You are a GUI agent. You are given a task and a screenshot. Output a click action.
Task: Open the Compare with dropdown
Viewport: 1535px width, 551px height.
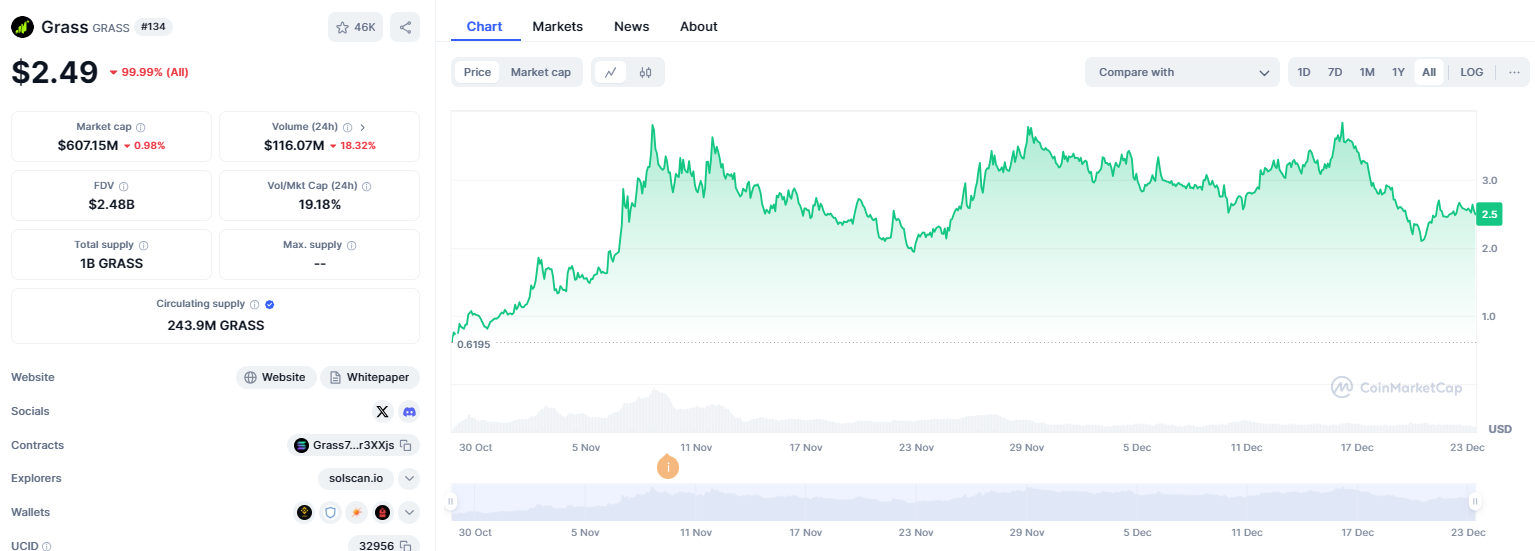click(1182, 72)
